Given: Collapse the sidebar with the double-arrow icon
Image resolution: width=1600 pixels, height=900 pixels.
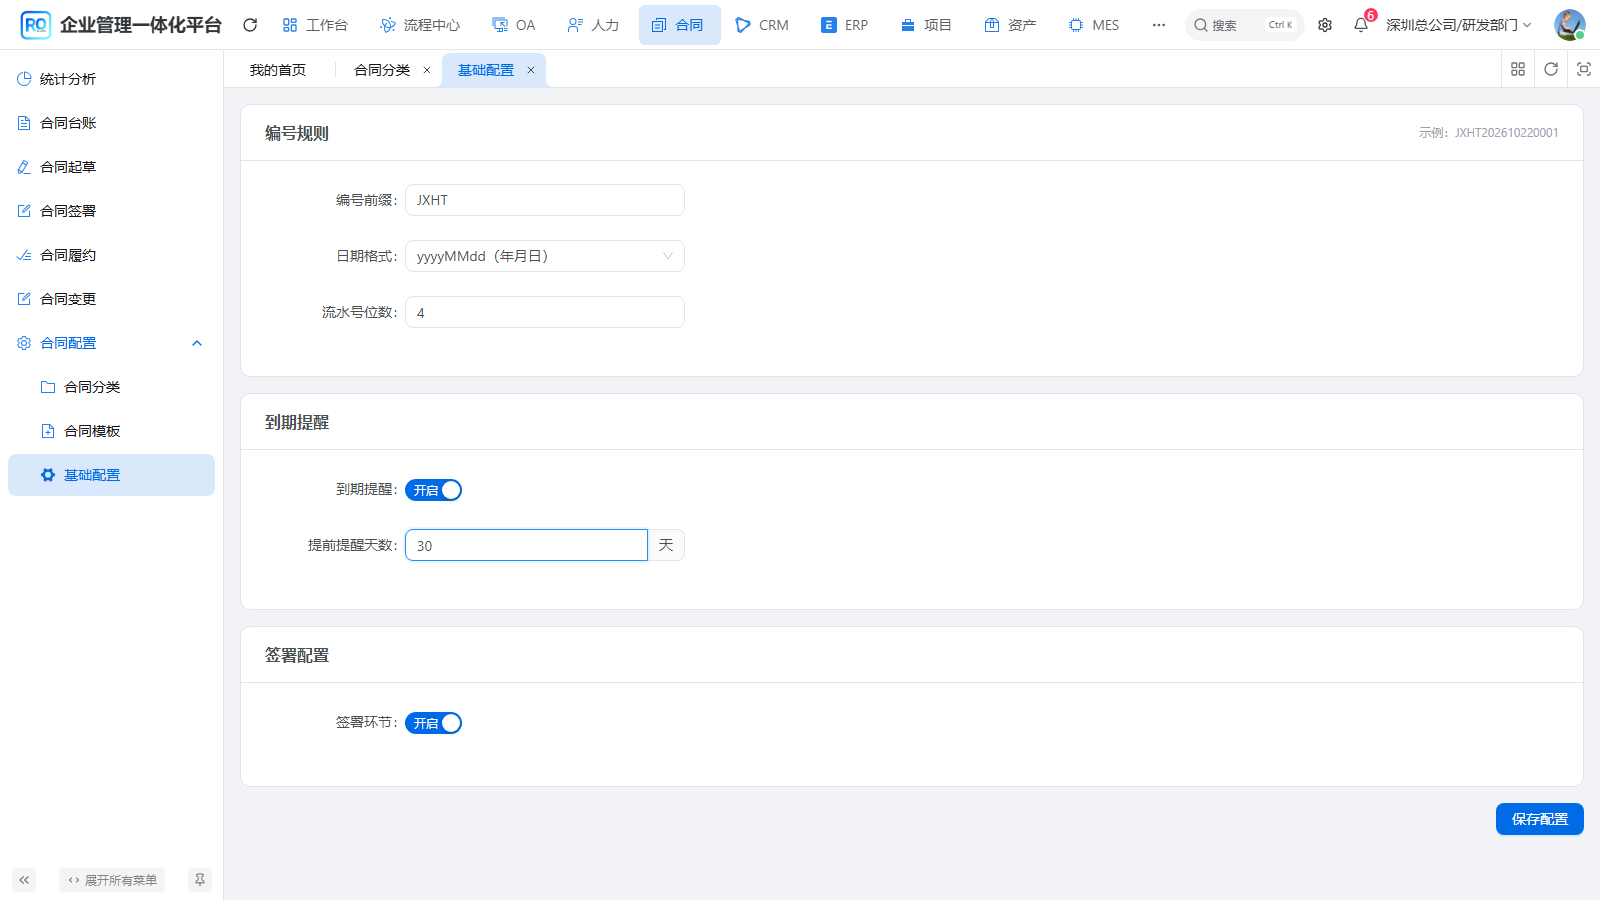Looking at the screenshot, I should pos(24,880).
